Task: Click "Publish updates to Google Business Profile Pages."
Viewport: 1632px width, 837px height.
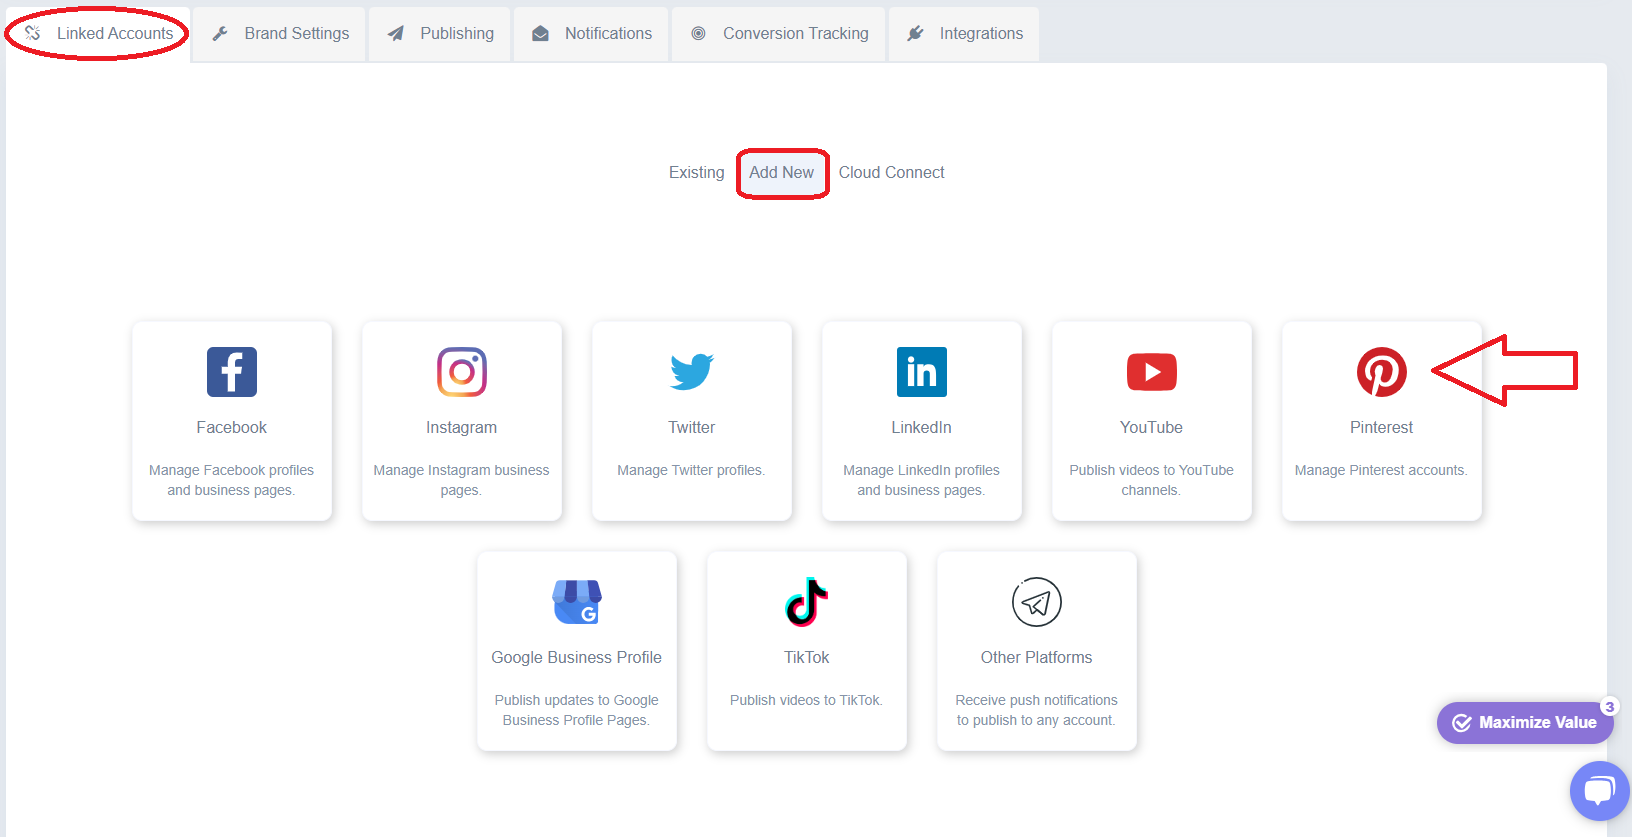Action: [577, 710]
